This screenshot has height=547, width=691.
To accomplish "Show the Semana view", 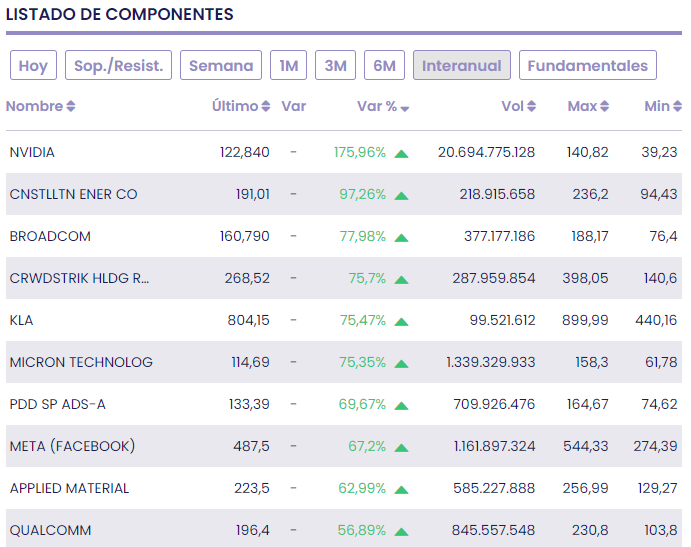I will pyautogui.click(x=221, y=66).
